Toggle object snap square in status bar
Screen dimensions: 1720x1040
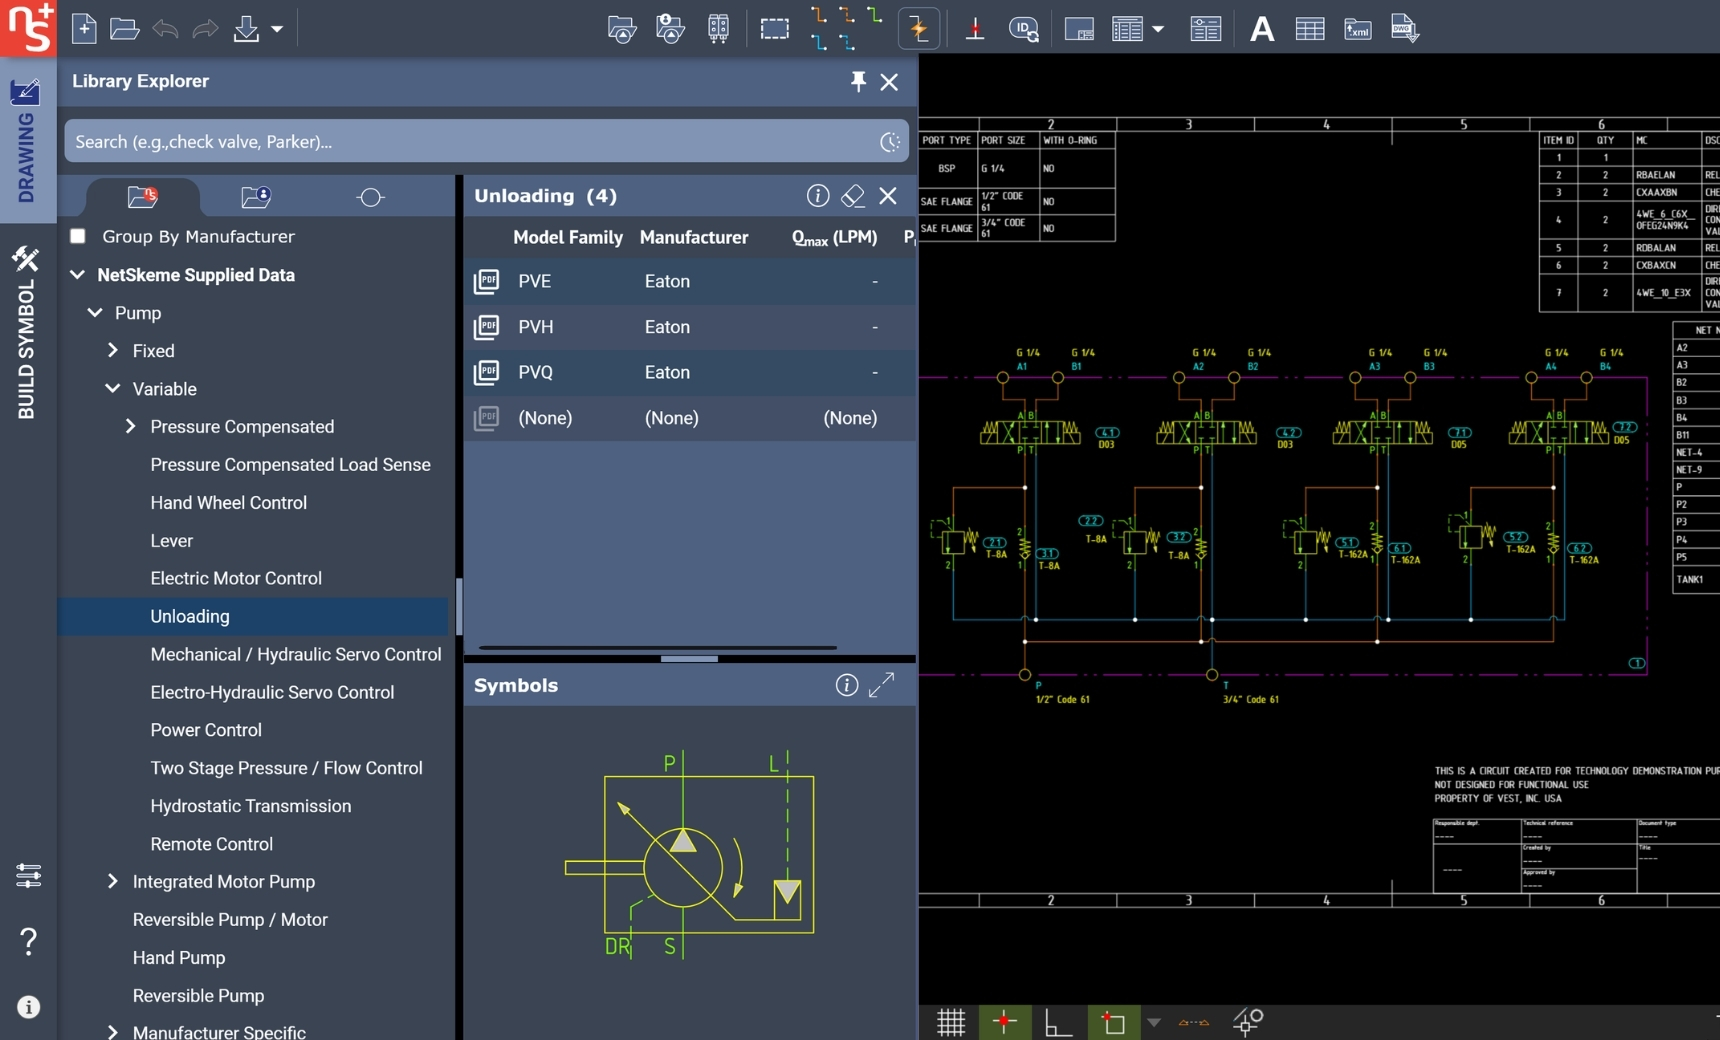(x=1113, y=1022)
